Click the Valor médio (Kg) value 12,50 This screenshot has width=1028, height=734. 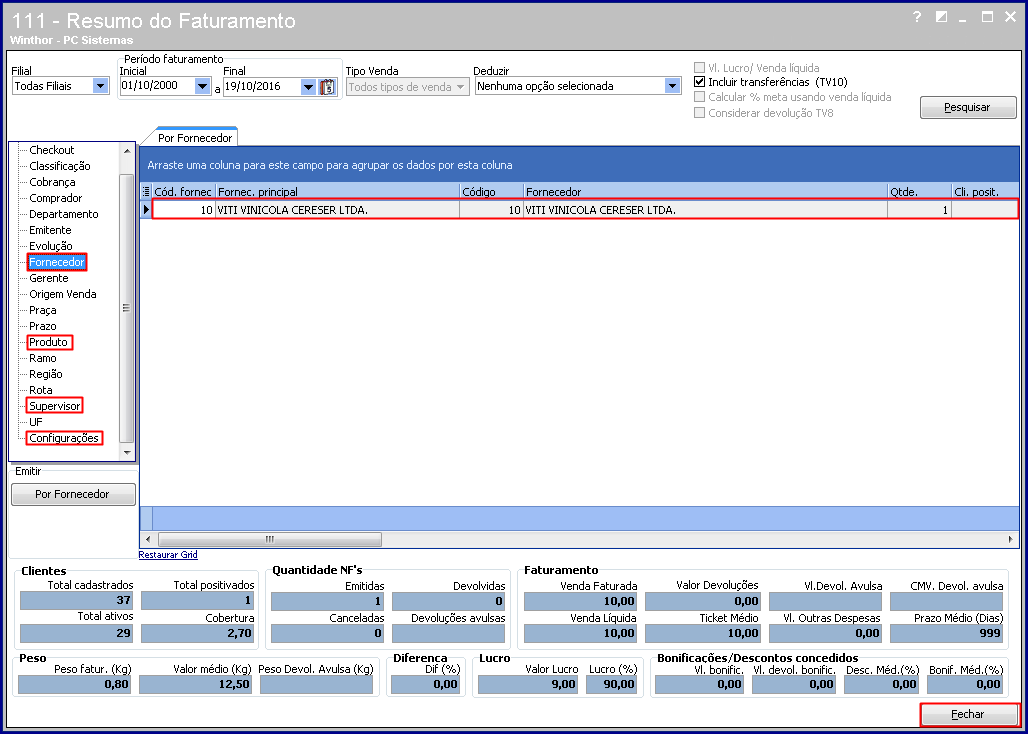(x=196, y=684)
